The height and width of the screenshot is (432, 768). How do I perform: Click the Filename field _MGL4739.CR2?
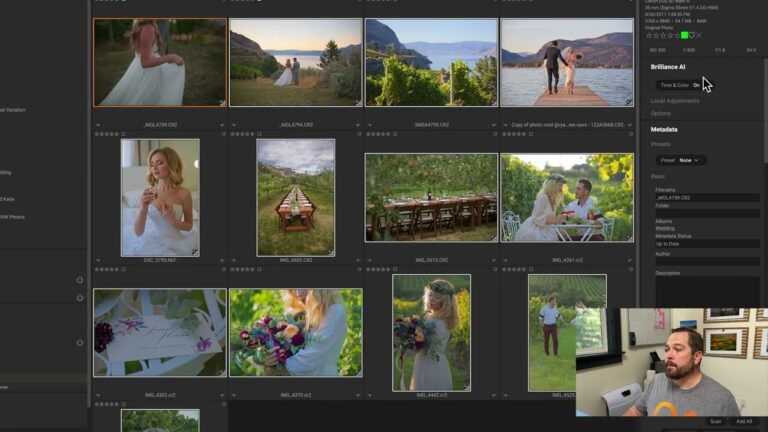pos(707,198)
